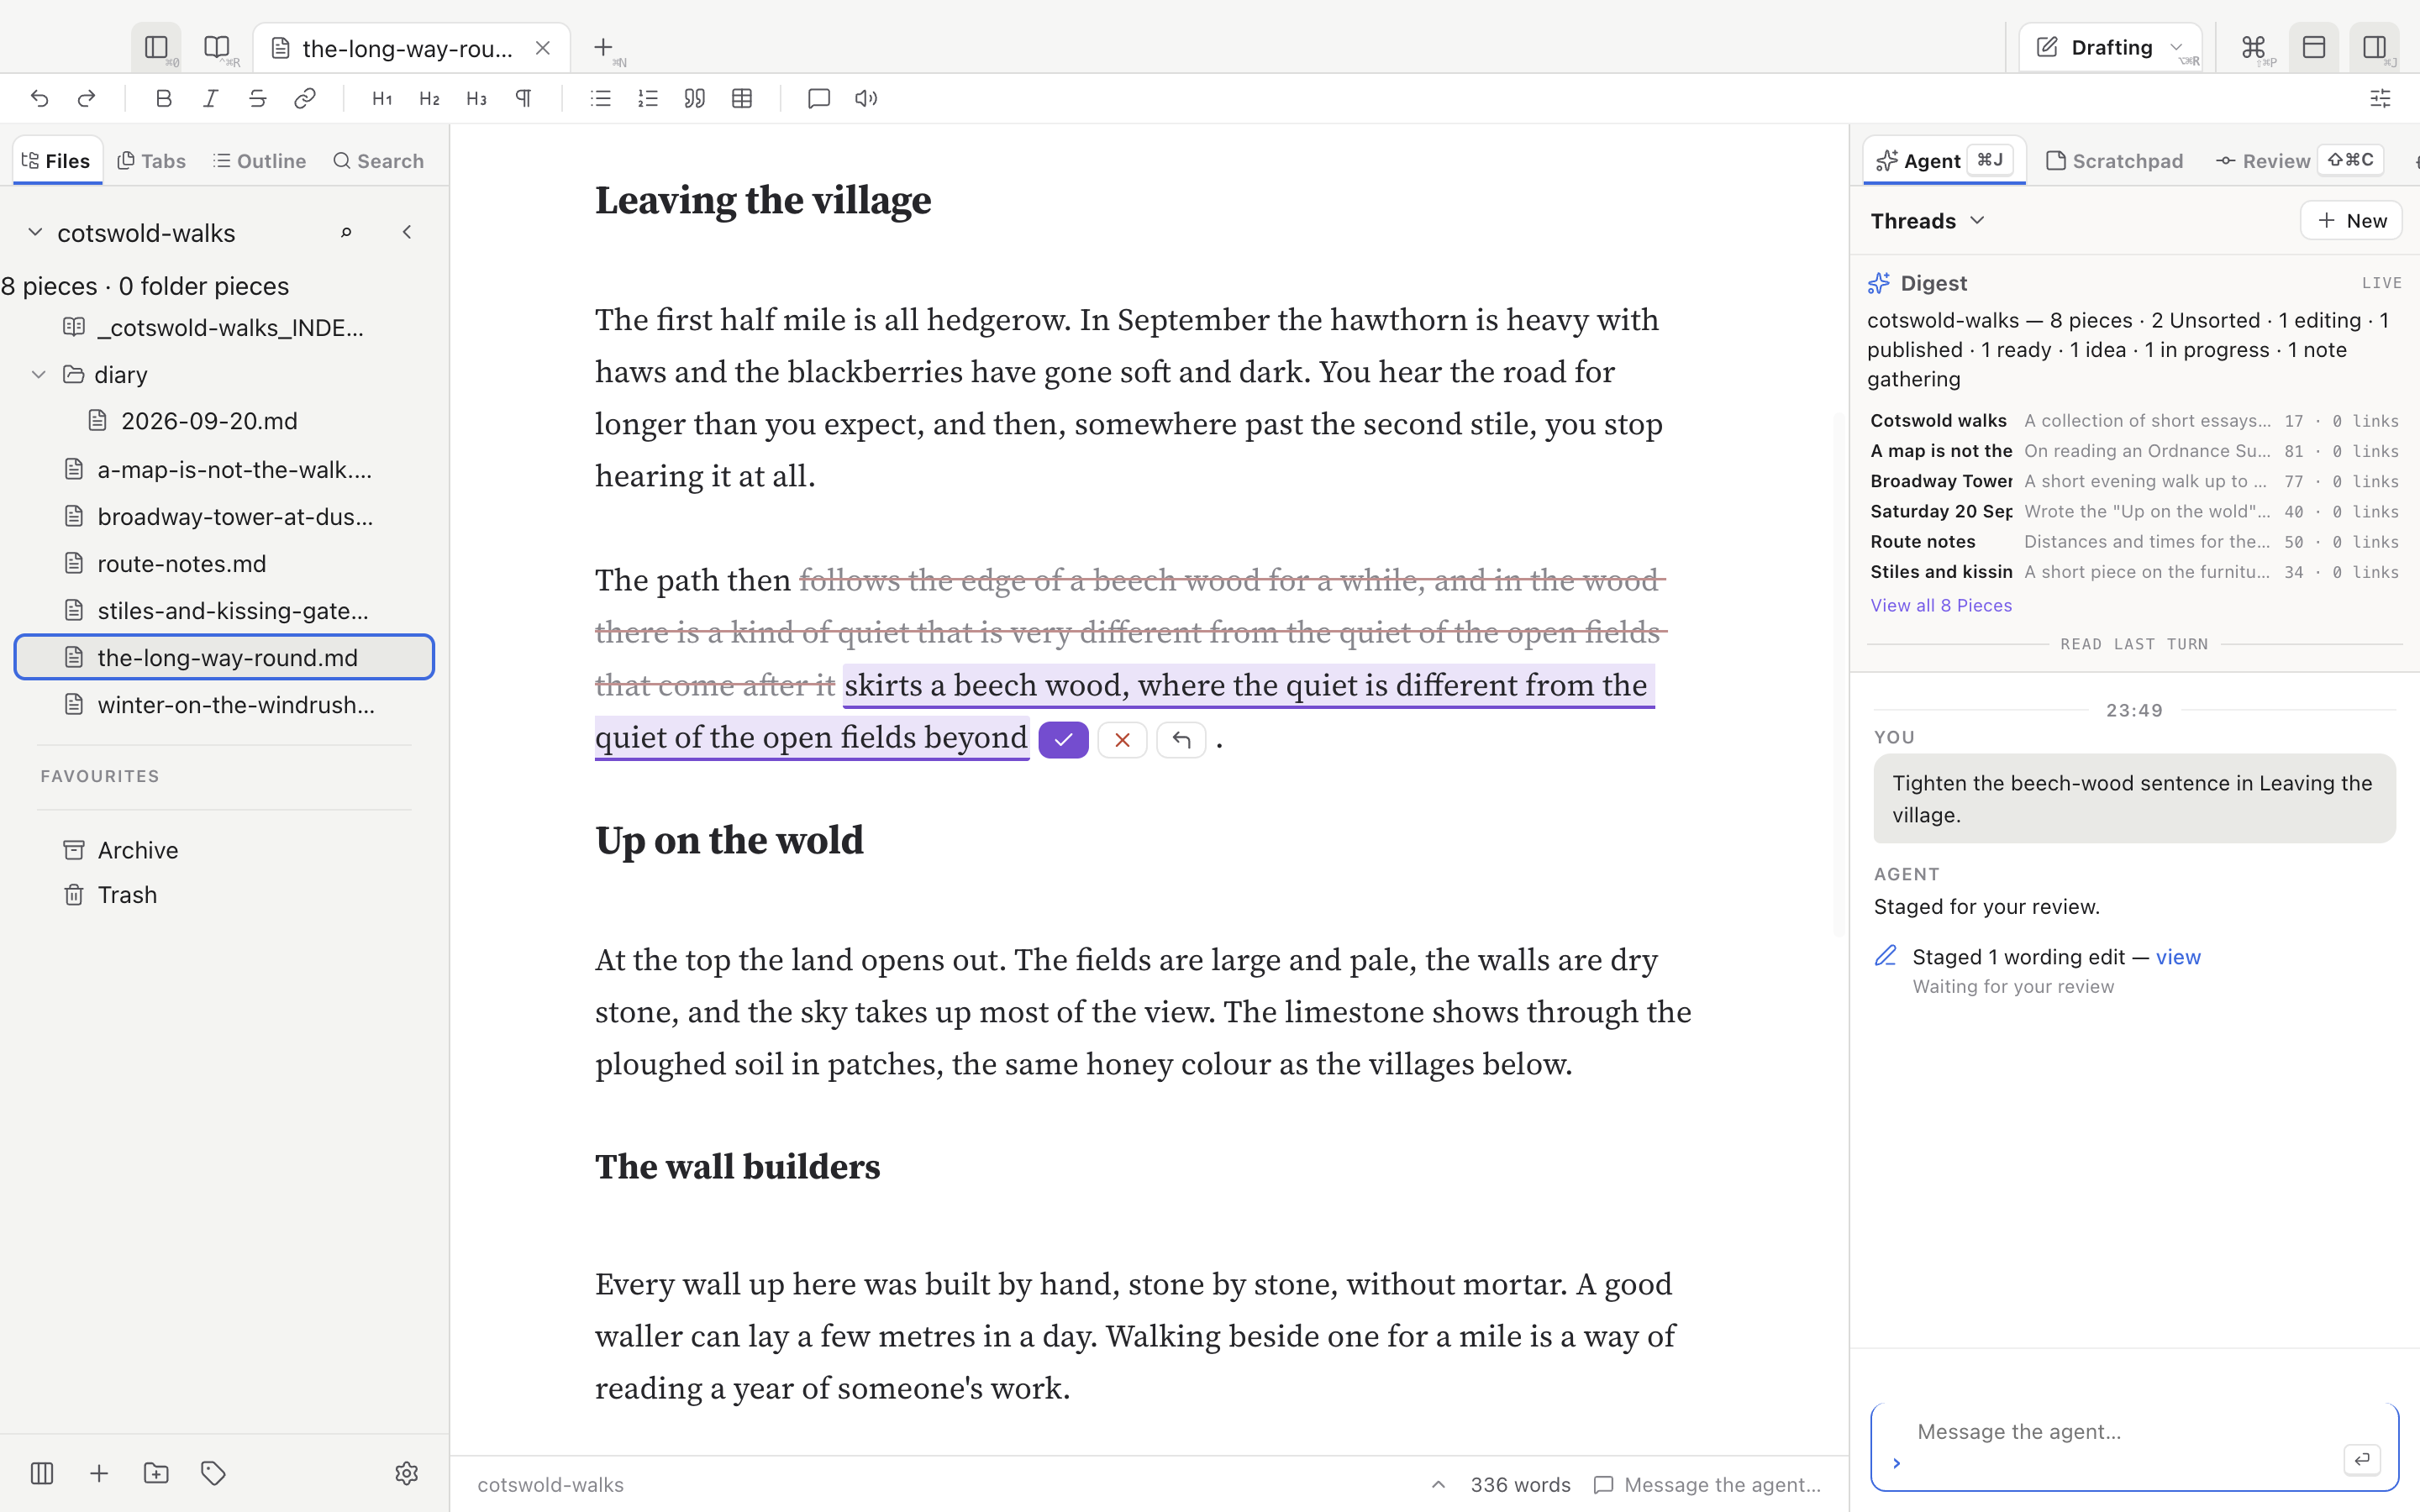Screen dimensions: 2420x1512
Task: Apply paragraph style pilcrow icon
Action: pyautogui.click(x=523, y=98)
